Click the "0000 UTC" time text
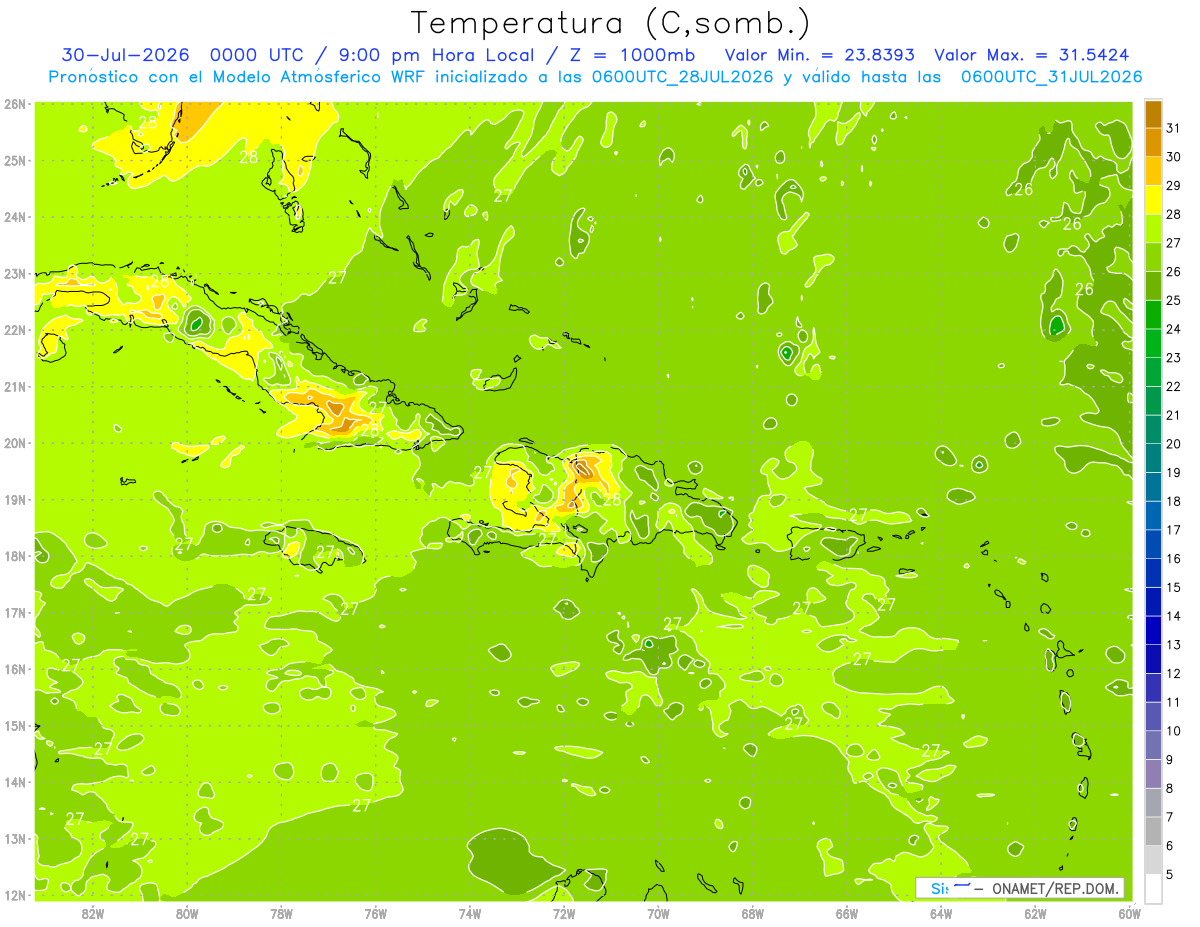The width and height of the screenshot is (1200, 927). pyautogui.click(x=256, y=55)
